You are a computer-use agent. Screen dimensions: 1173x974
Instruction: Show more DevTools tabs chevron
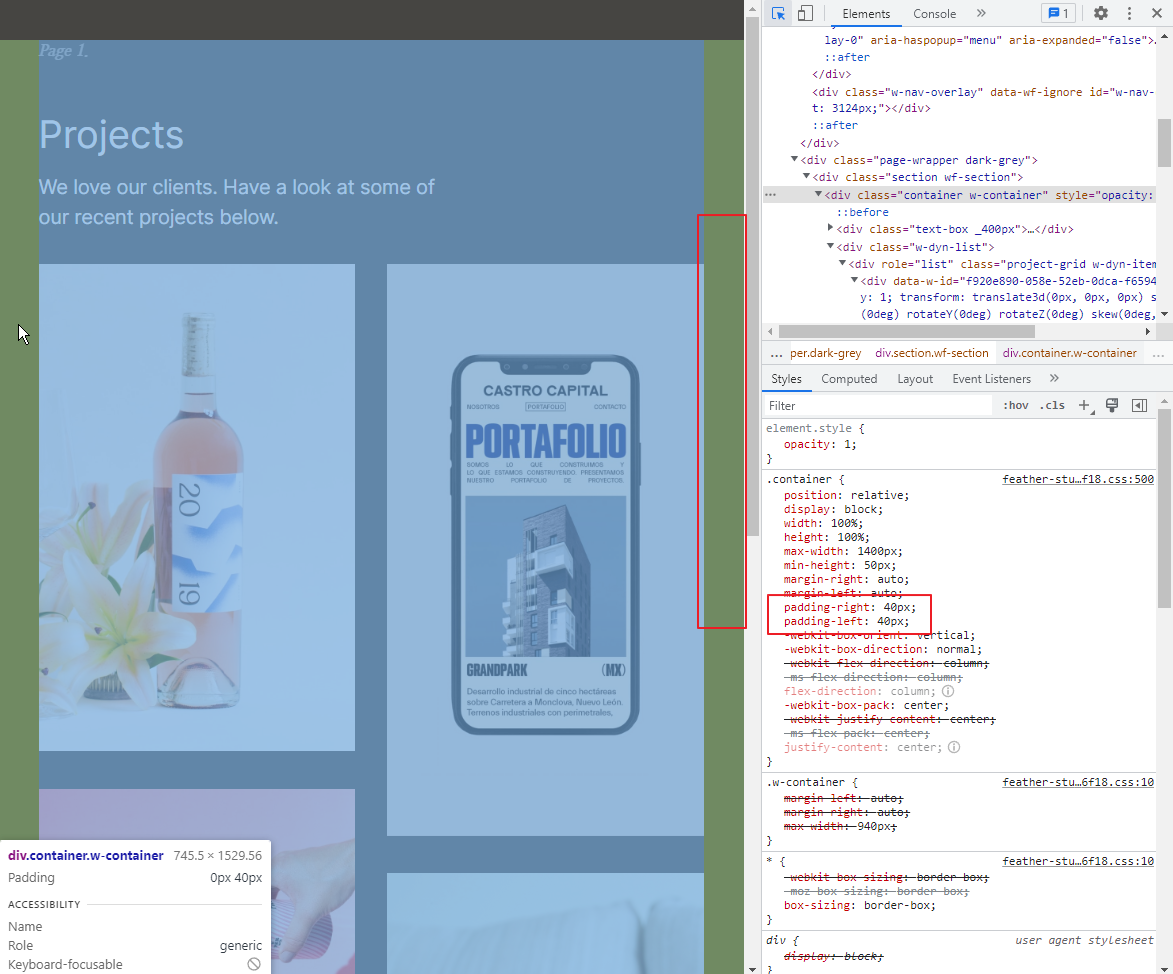(x=981, y=13)
